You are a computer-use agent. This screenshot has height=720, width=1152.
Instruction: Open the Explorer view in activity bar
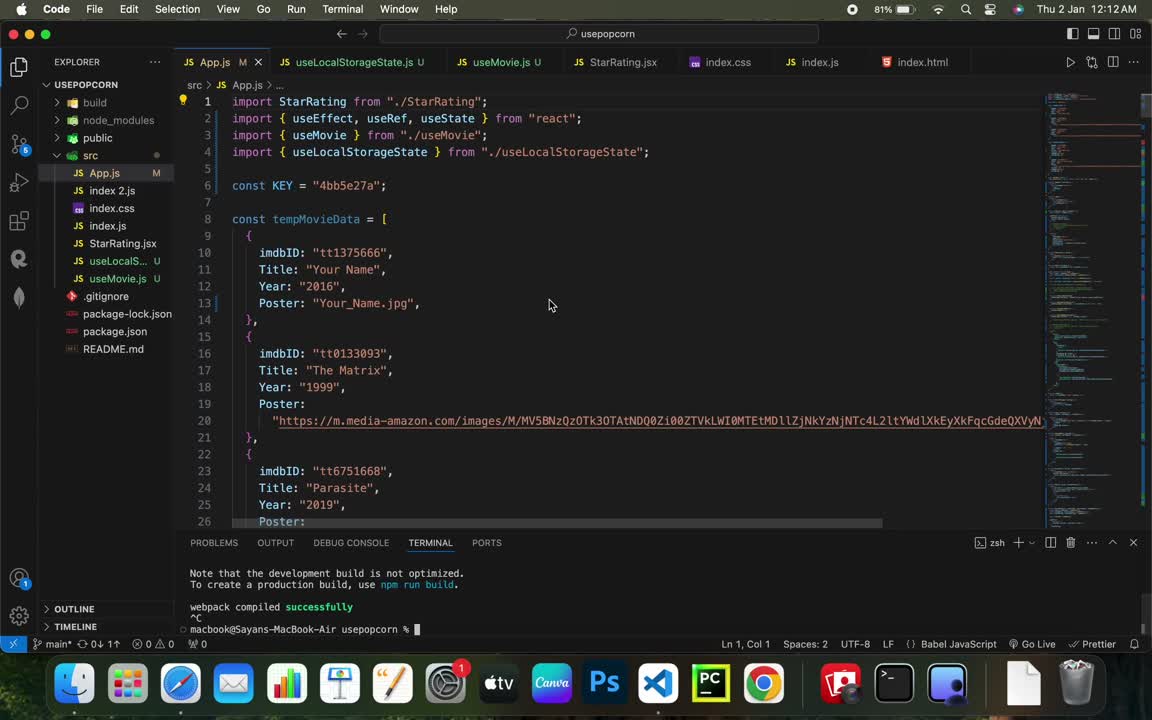tap(19, 67)
